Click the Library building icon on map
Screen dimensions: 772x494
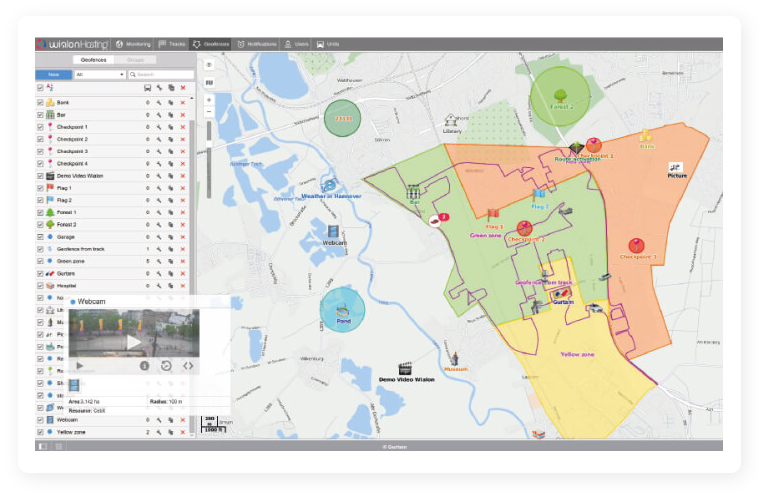[450, 120]
